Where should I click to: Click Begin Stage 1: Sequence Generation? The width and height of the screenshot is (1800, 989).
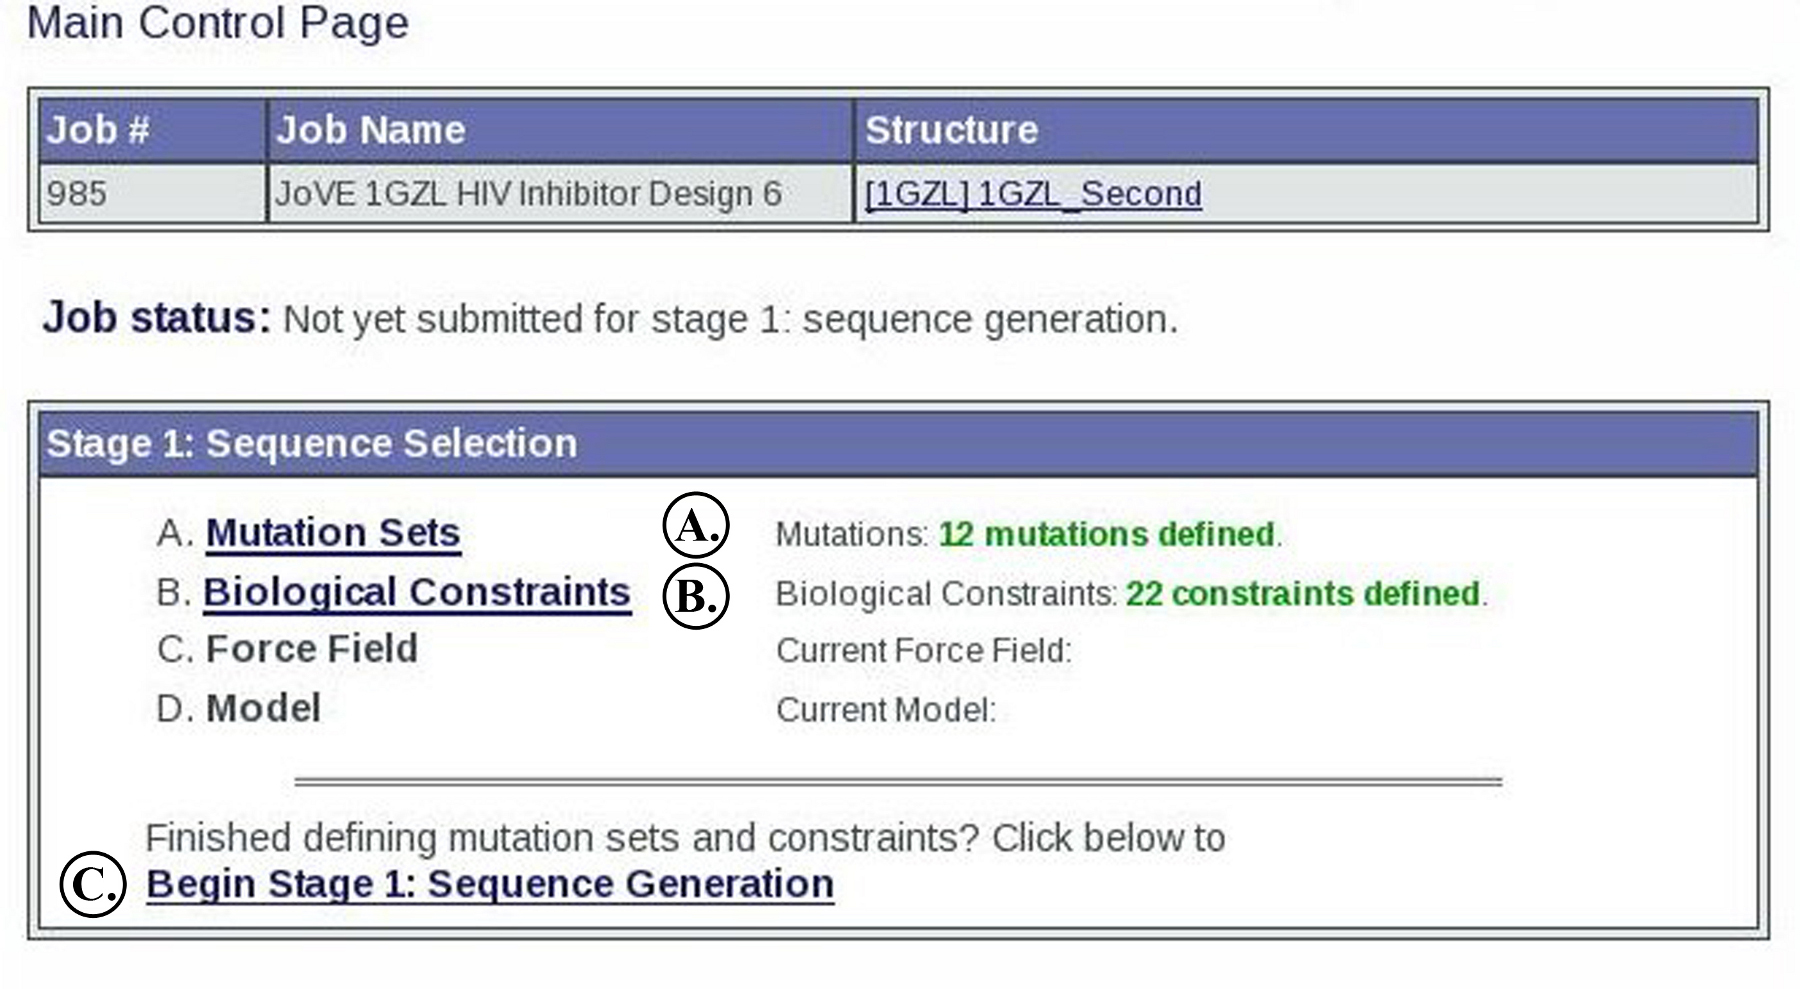tap(490, 884)
